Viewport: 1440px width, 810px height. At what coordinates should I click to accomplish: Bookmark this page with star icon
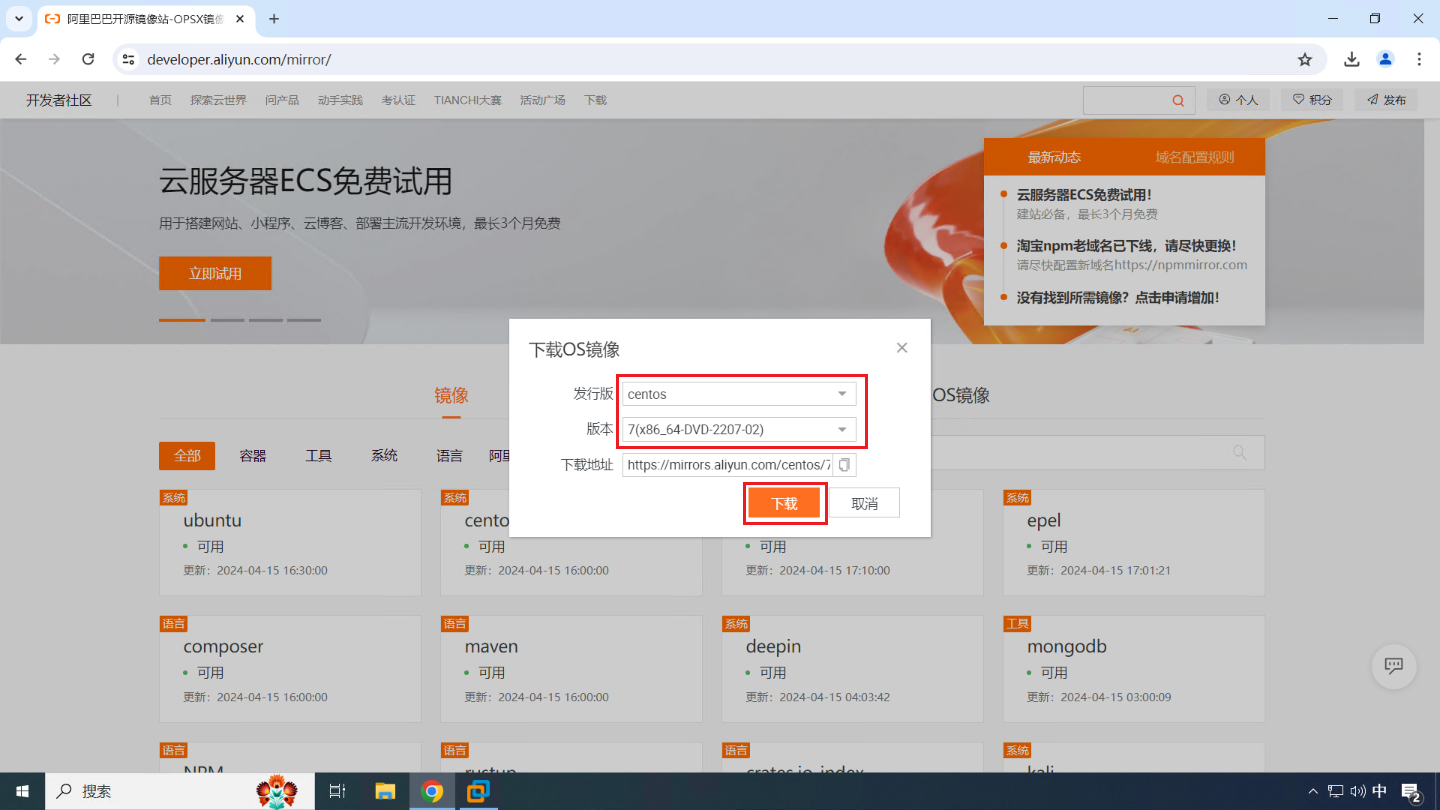coord(1305,59)
